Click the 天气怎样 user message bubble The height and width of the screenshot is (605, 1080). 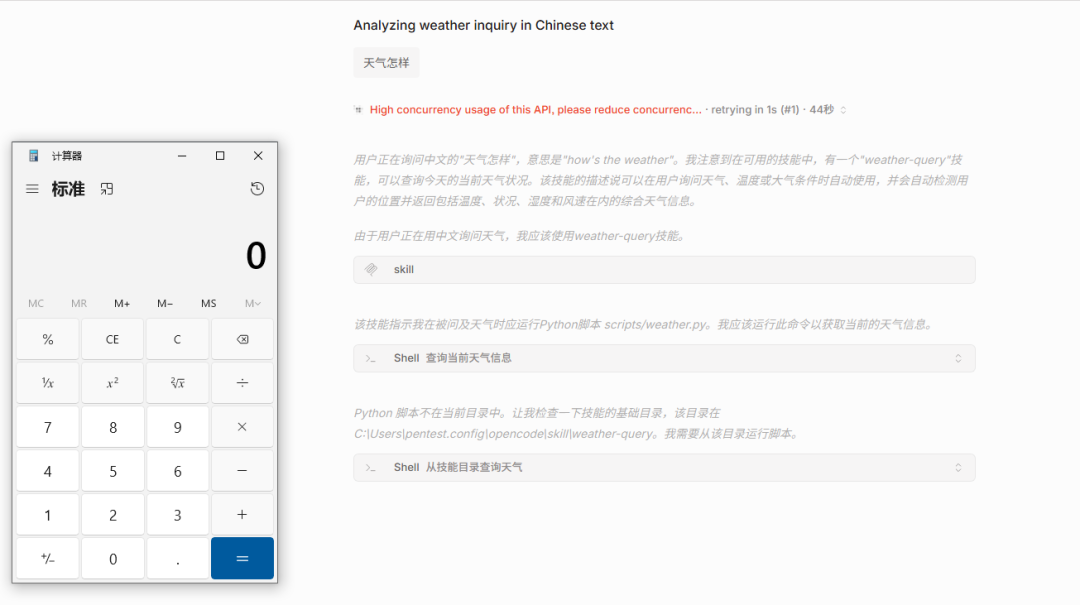pyautogui.click(x=386, y=63)
